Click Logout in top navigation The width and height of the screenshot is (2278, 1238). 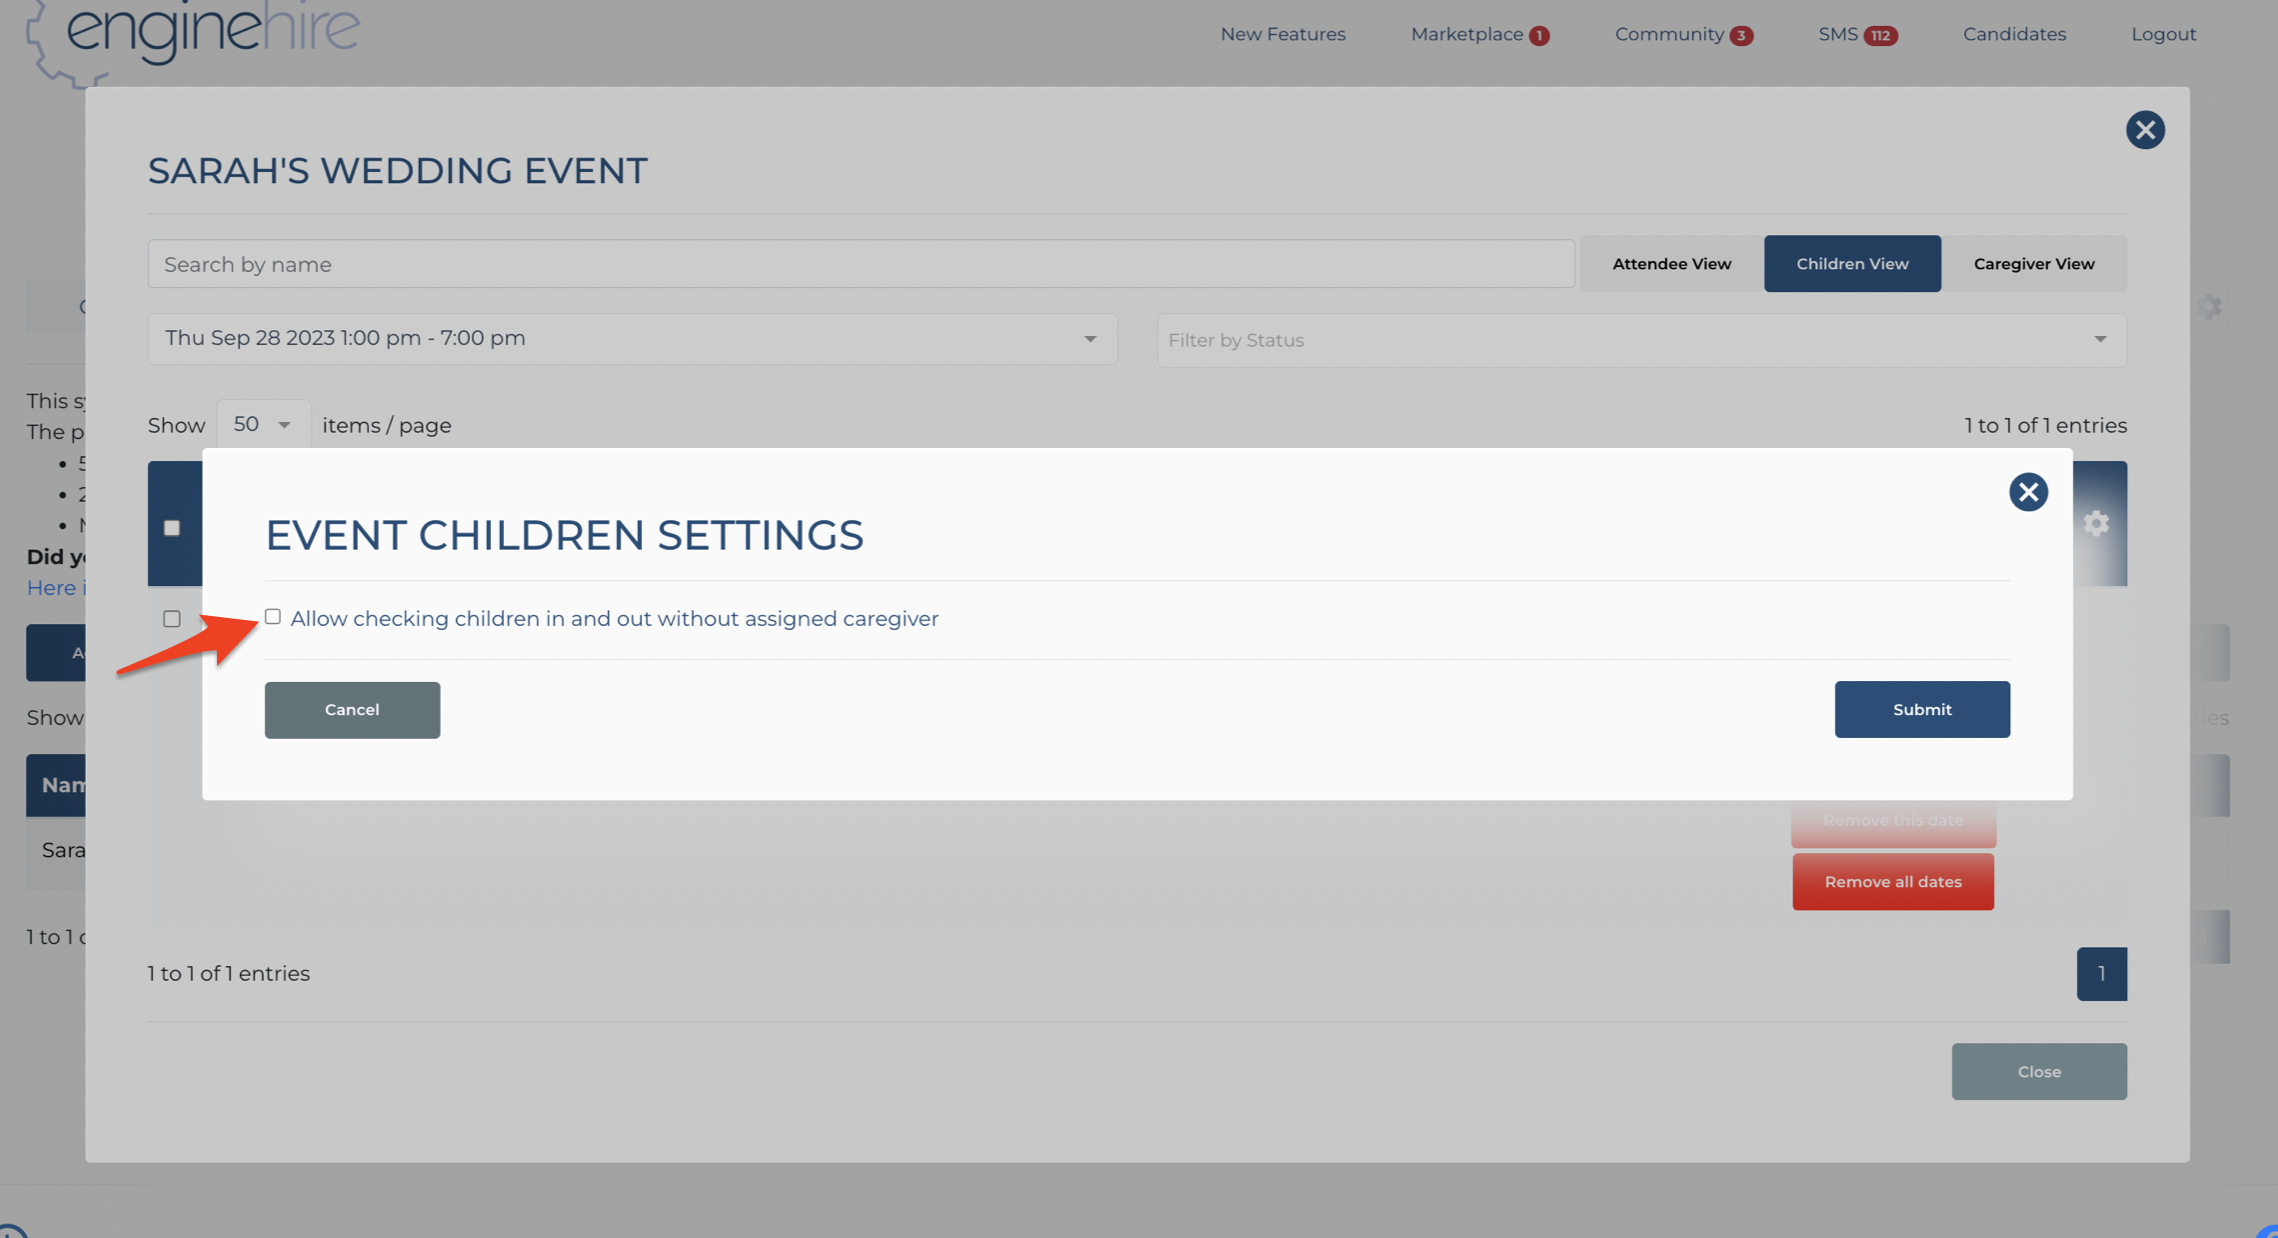tap(2163, 34)
